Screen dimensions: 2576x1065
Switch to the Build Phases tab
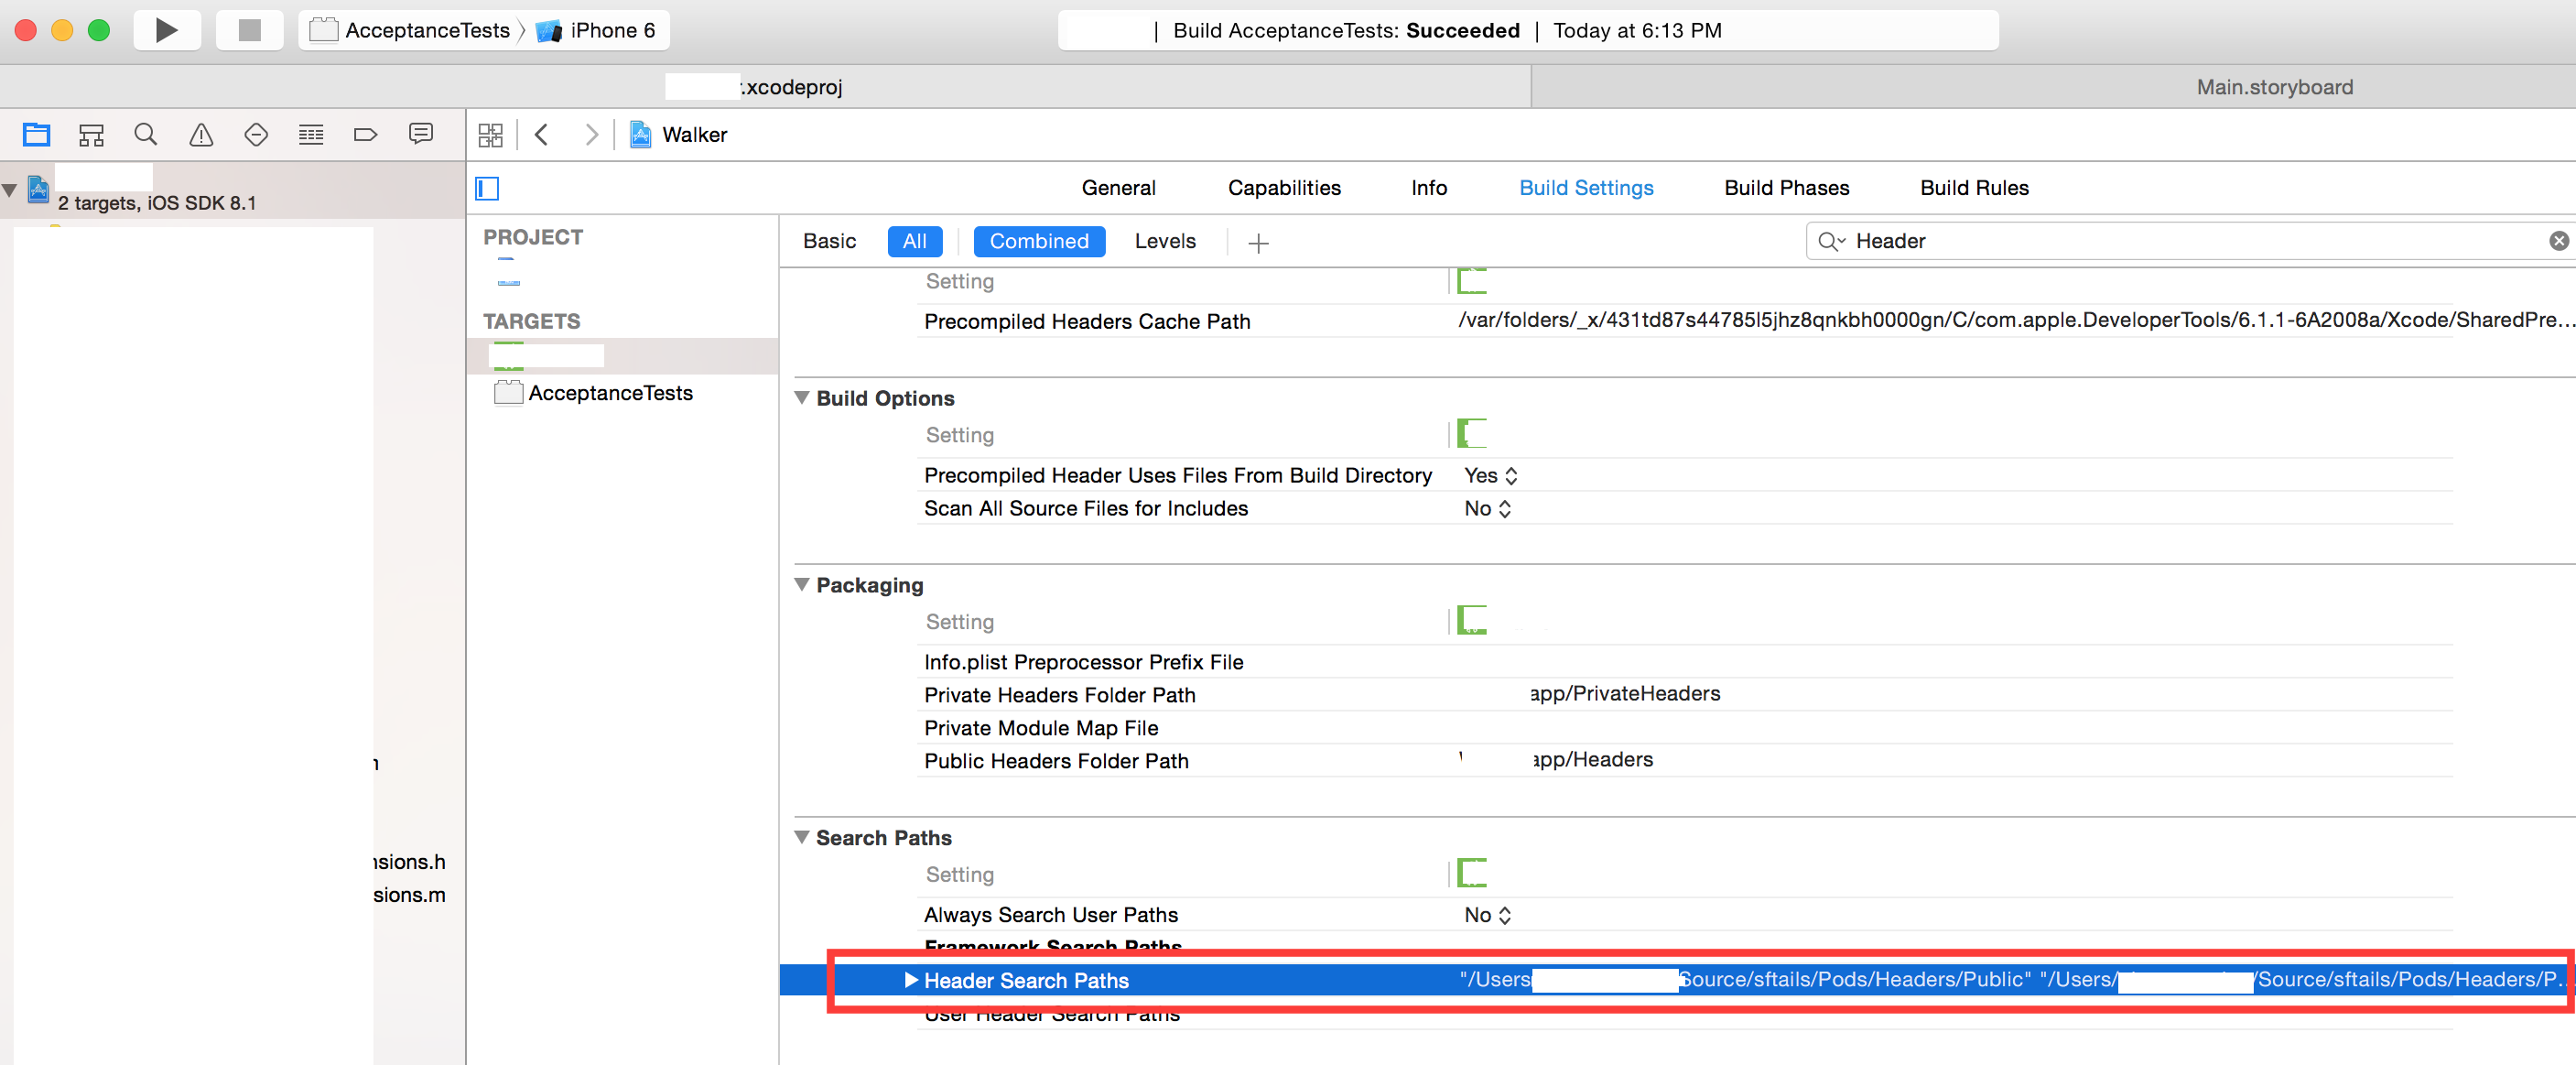tap(1786, 188)
